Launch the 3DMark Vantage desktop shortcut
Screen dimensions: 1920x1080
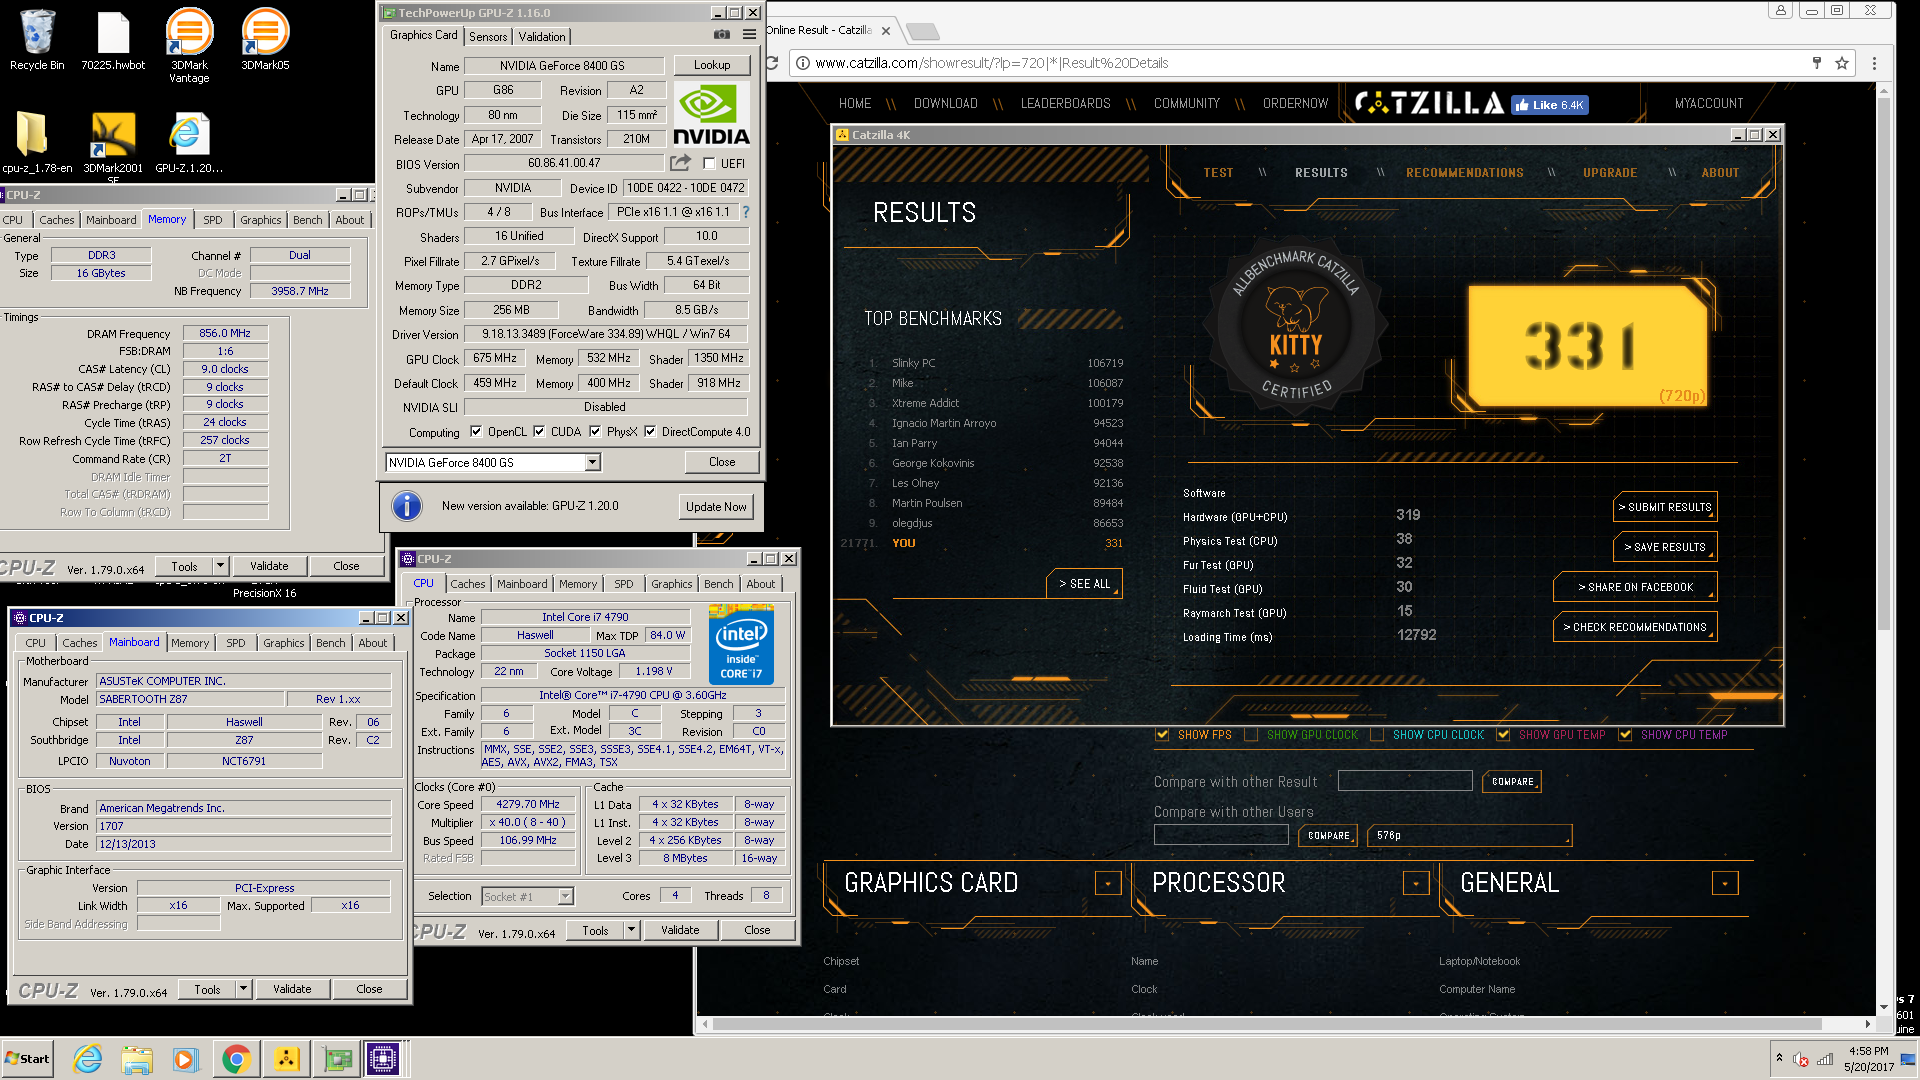189,45
